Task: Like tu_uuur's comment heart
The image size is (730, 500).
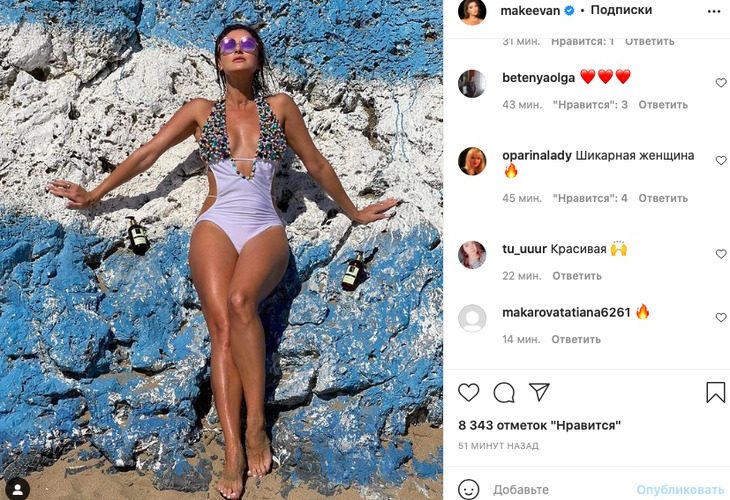Action: click(721, 254)
